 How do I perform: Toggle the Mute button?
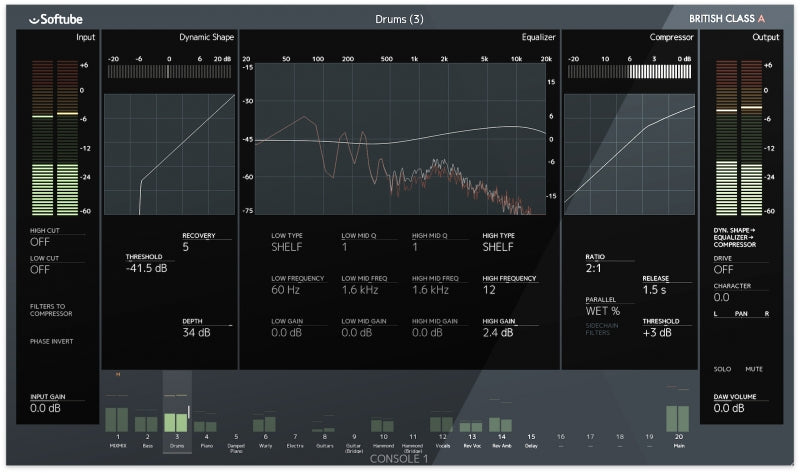point(755,369)
